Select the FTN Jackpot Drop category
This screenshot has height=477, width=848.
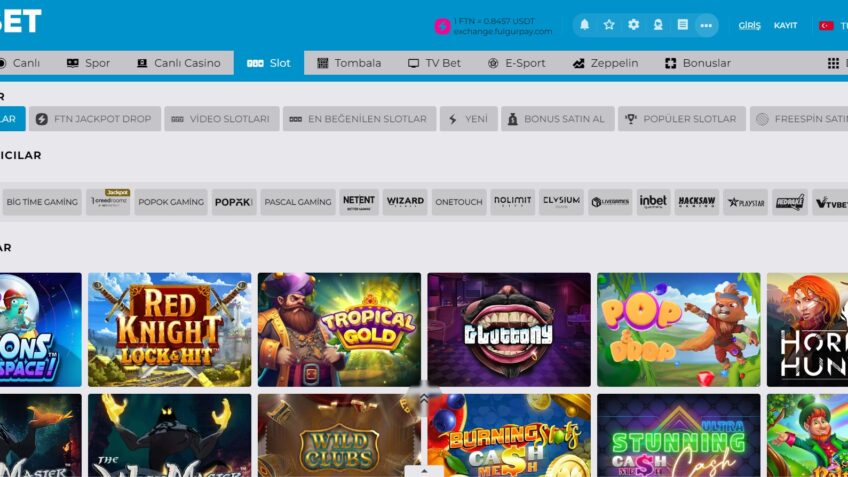pyautogui.click(x=93, y=119)
